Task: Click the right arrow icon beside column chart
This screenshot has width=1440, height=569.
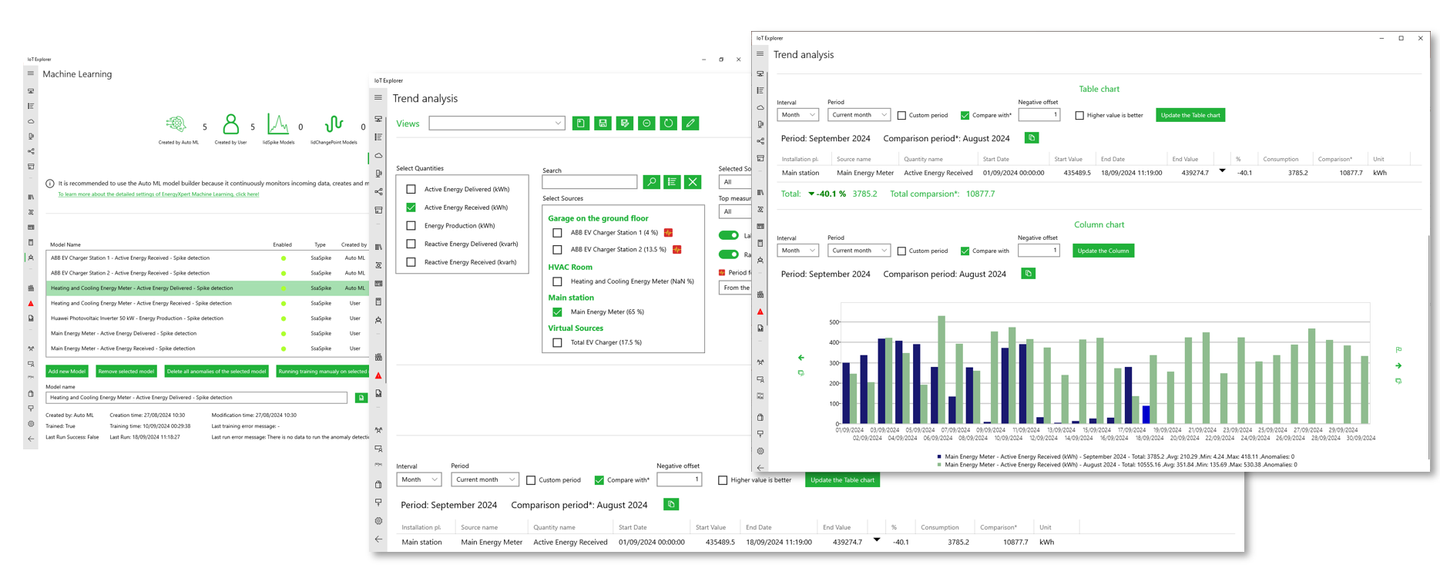Action: pyautogui.click(x=1398, y=366)
